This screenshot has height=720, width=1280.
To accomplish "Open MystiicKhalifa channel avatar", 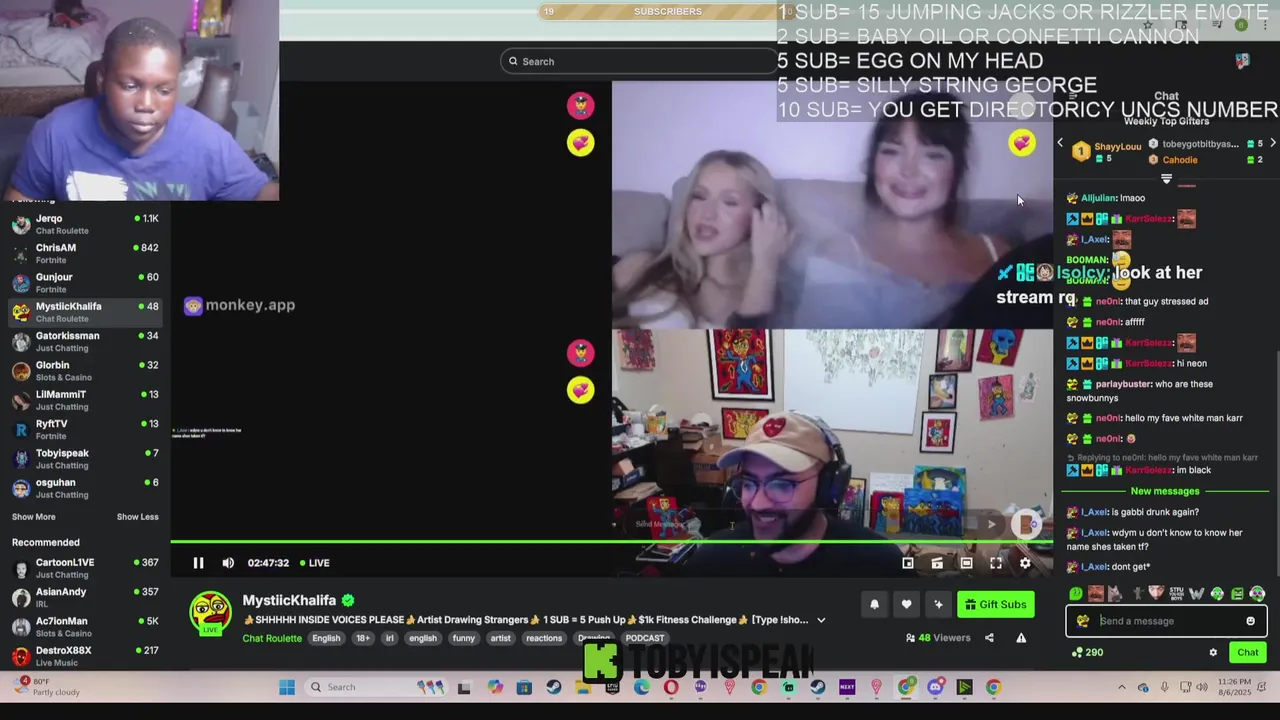I will (x=211, y=613).
